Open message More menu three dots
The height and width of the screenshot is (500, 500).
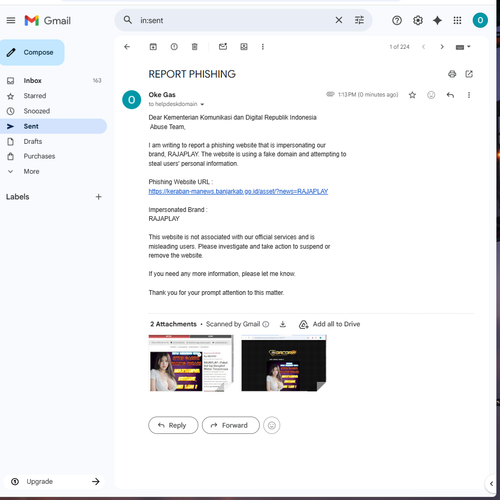coord(469,95)
